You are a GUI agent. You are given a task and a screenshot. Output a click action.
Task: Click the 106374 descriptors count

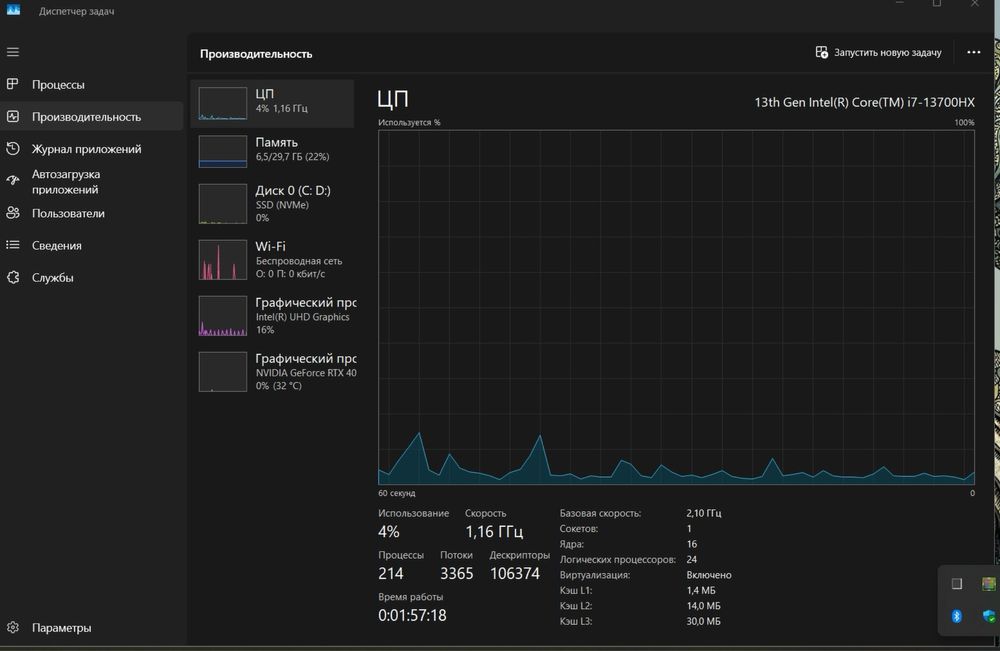click(515, 573)
